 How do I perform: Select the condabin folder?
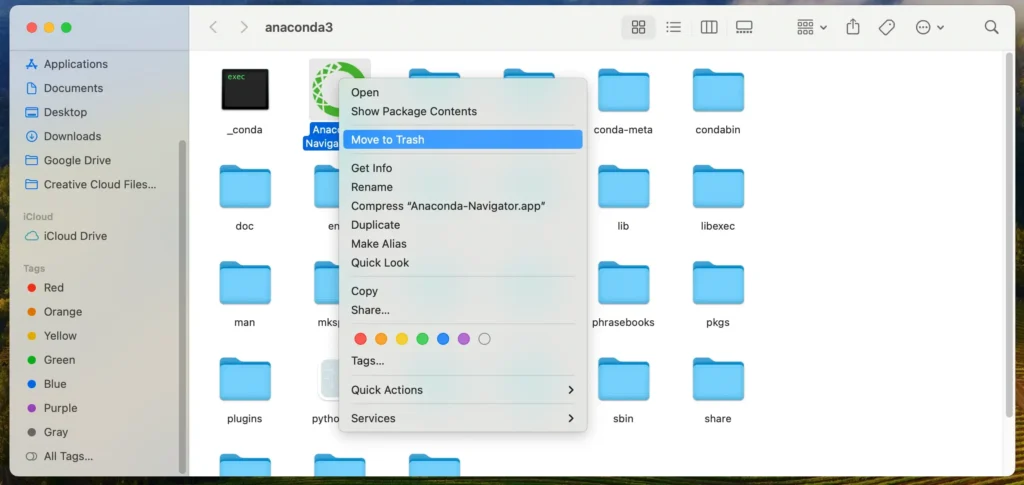718,90
